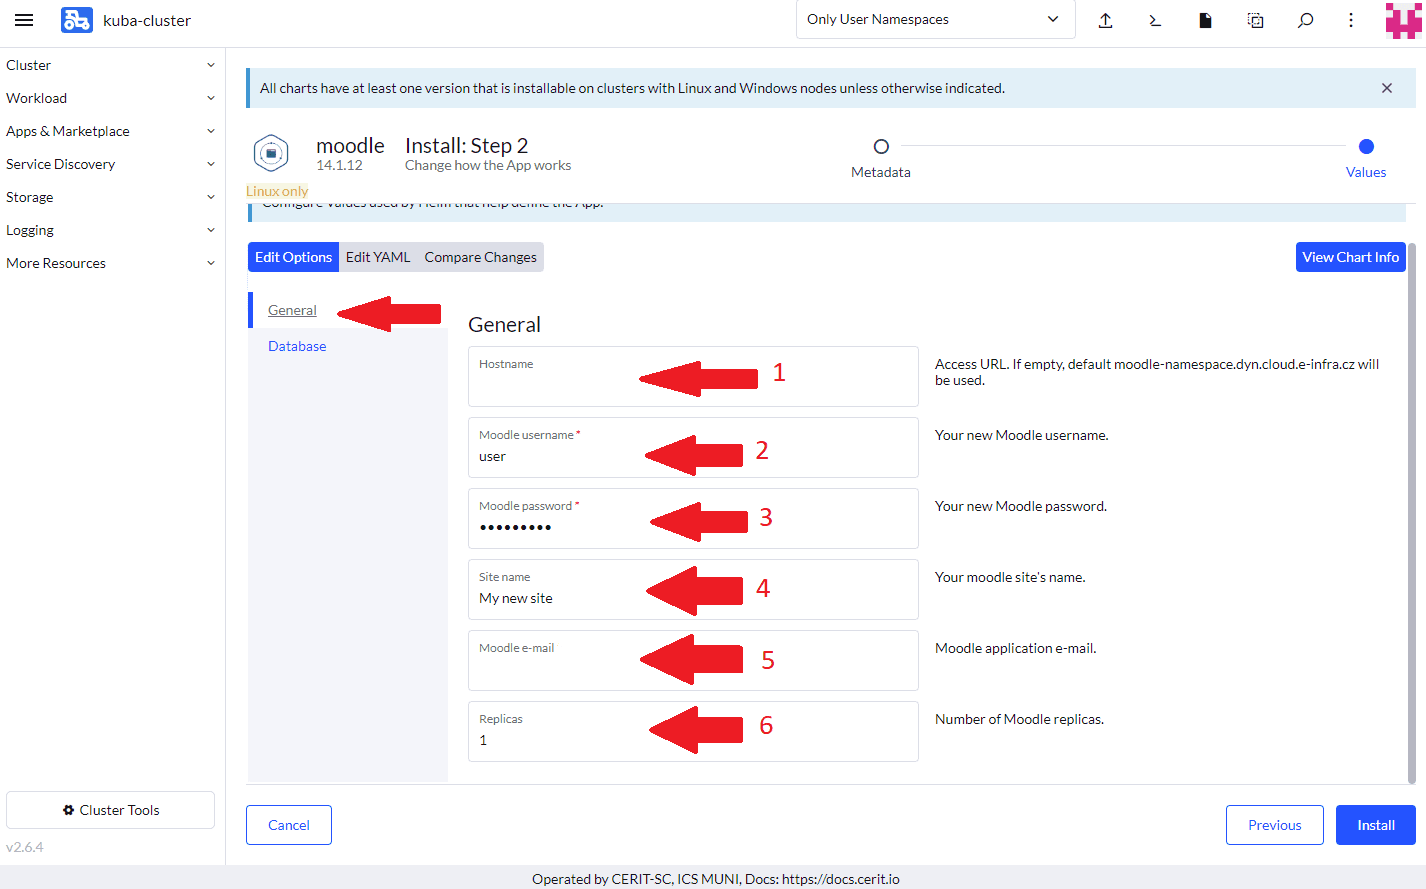The width and height of the screenshot is (1426, 889).
Task: Open the hamburger navigation menu
Action: click(24, 20)
